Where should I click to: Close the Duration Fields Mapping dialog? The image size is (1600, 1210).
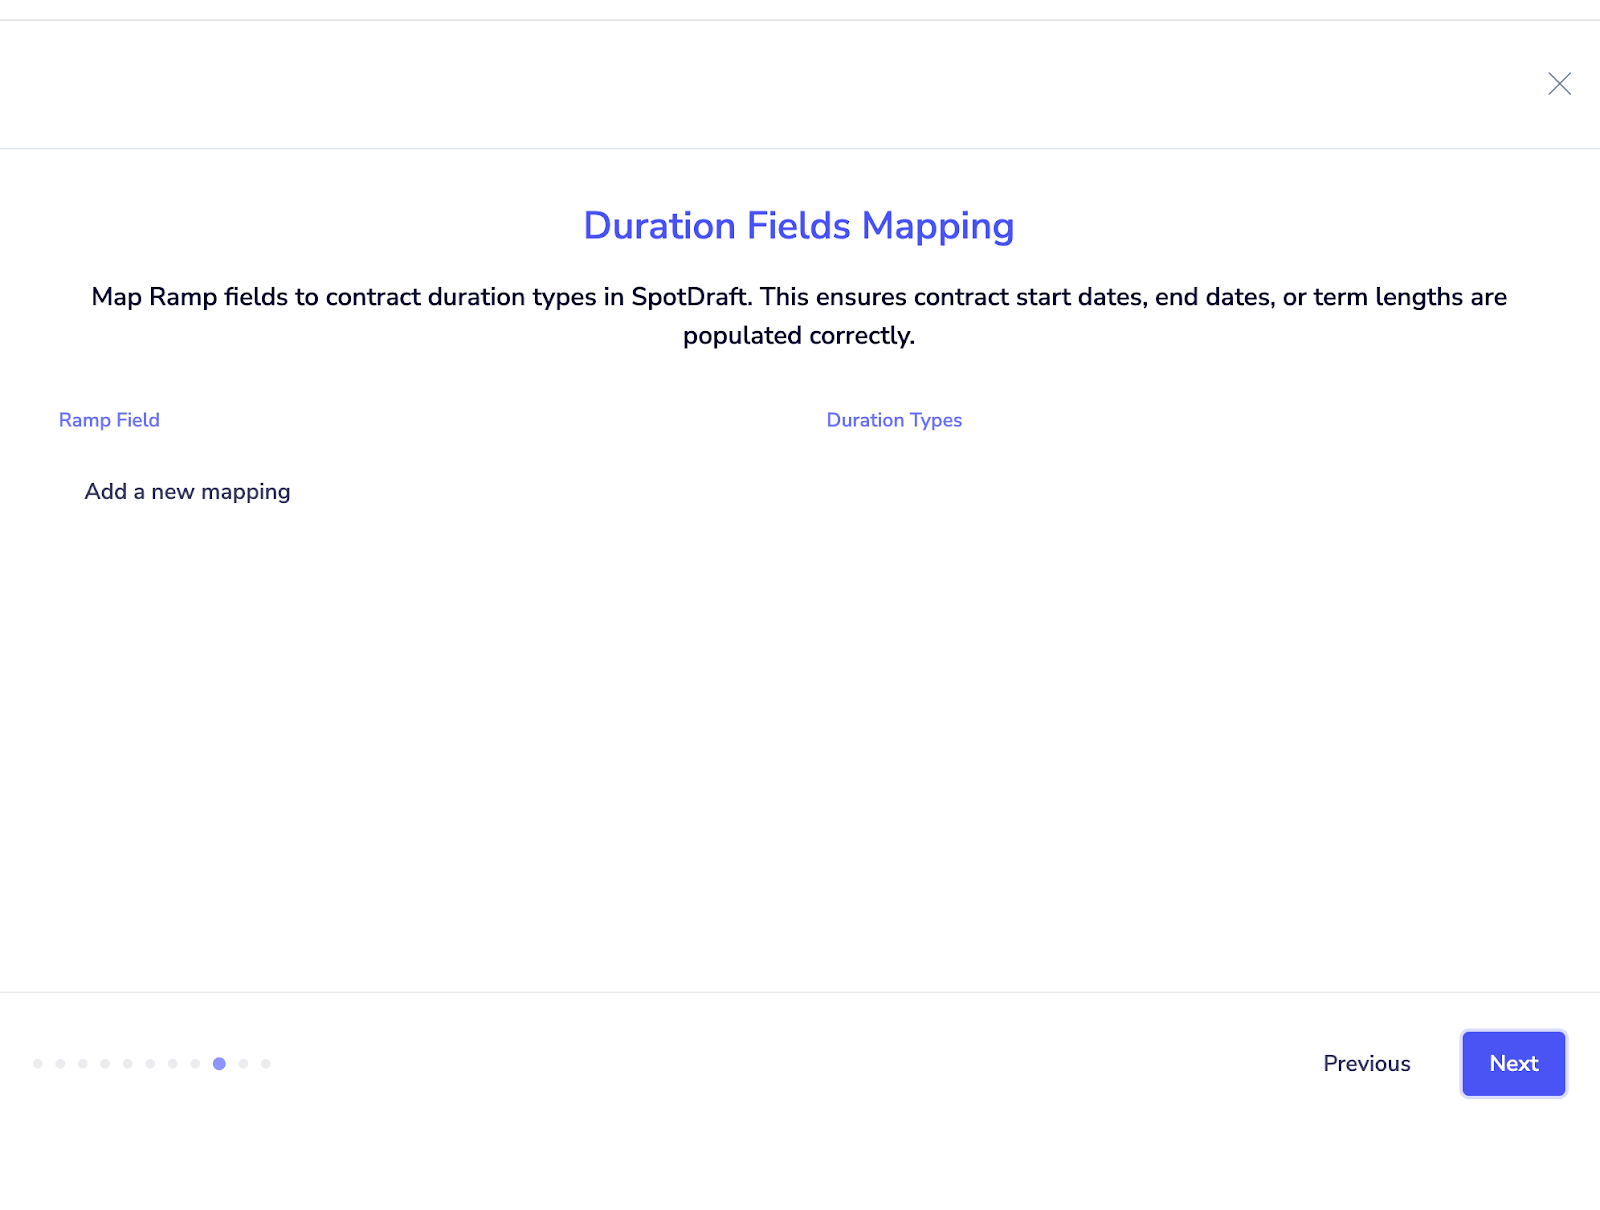coord(1559,84)
